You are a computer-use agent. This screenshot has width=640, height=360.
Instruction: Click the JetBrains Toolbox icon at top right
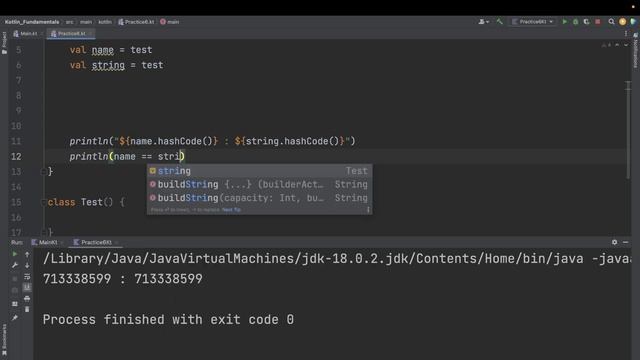[633, 22]
